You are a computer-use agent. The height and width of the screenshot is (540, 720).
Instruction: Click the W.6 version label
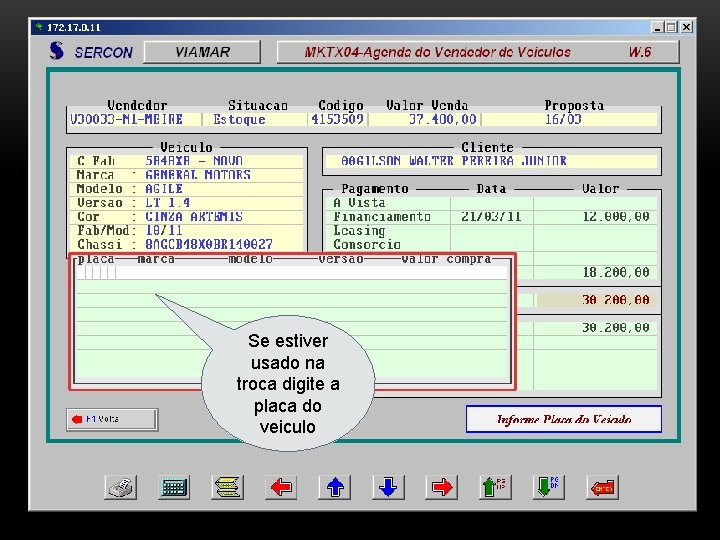[640, 52]
